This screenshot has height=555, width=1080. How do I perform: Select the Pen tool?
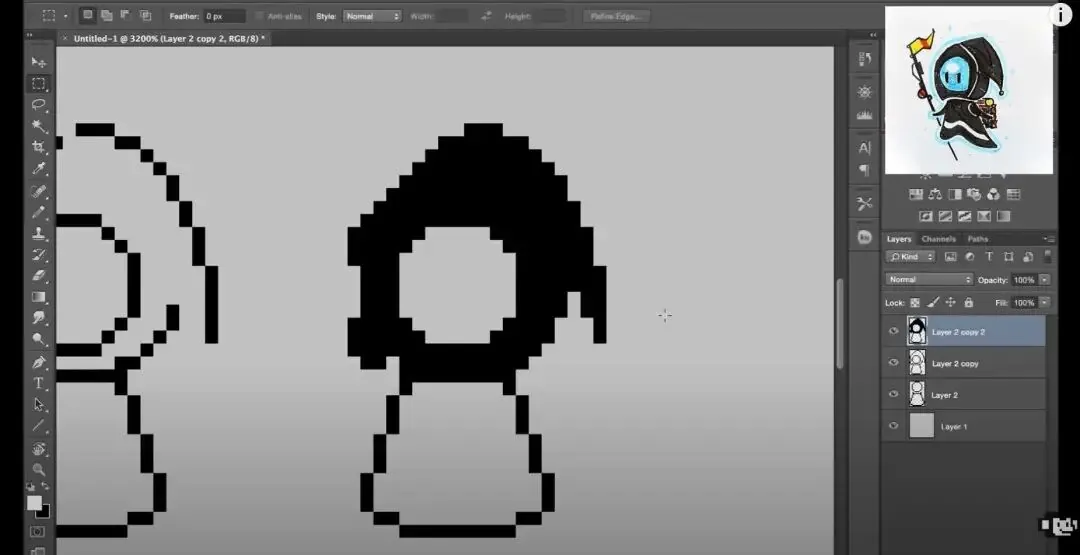click(39, 362)
